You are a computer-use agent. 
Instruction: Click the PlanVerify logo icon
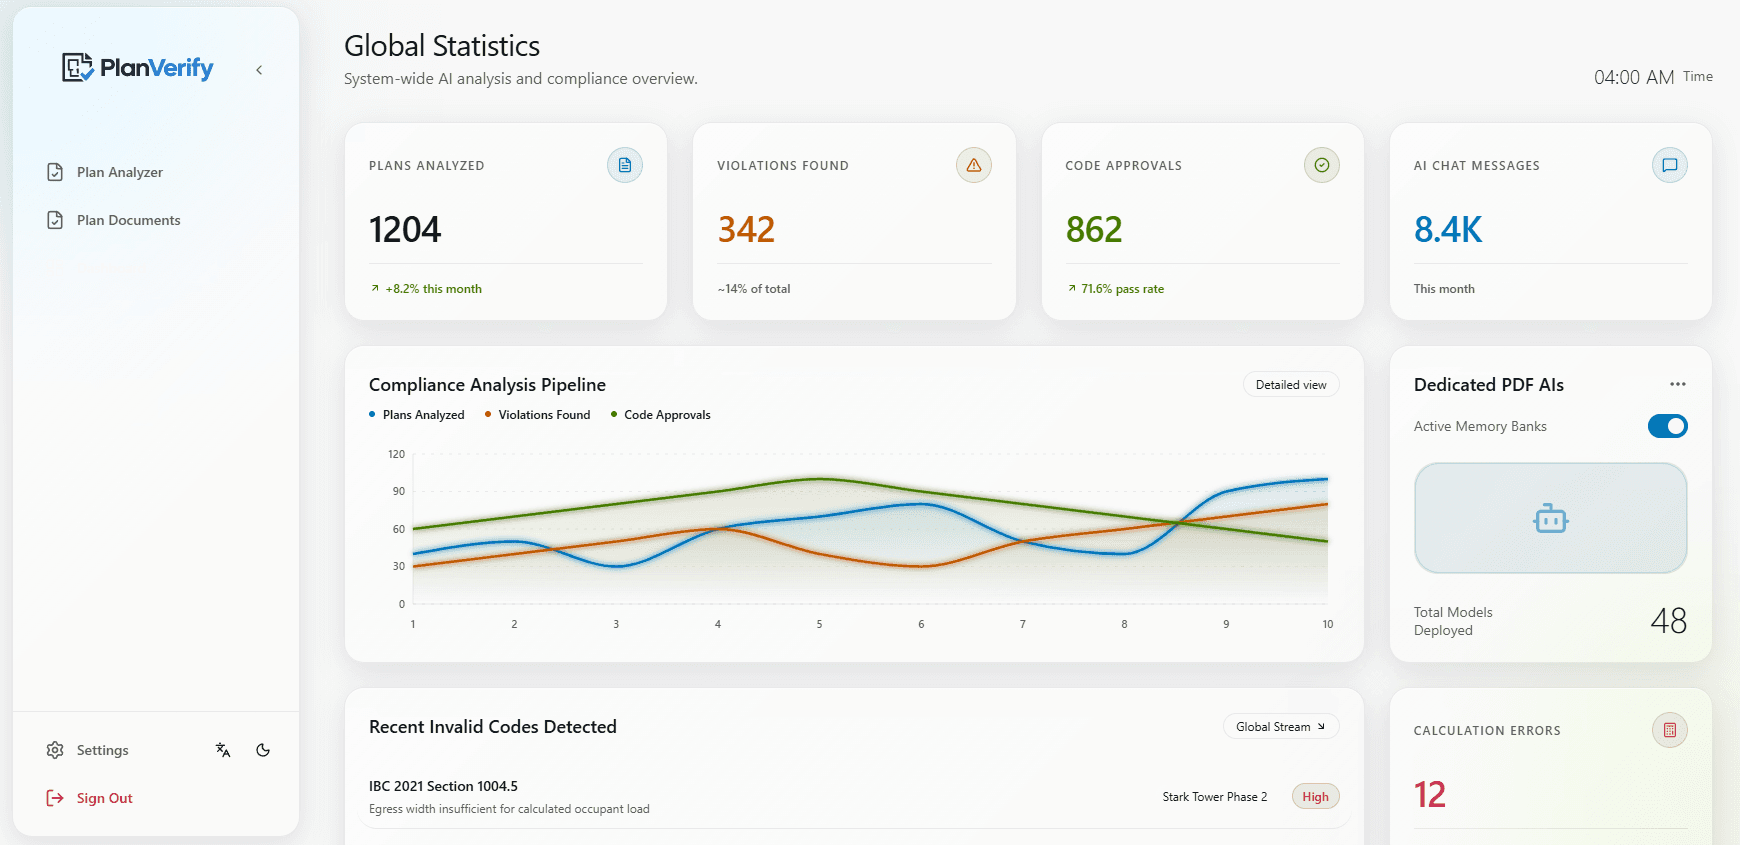click(x=78, y=67)
